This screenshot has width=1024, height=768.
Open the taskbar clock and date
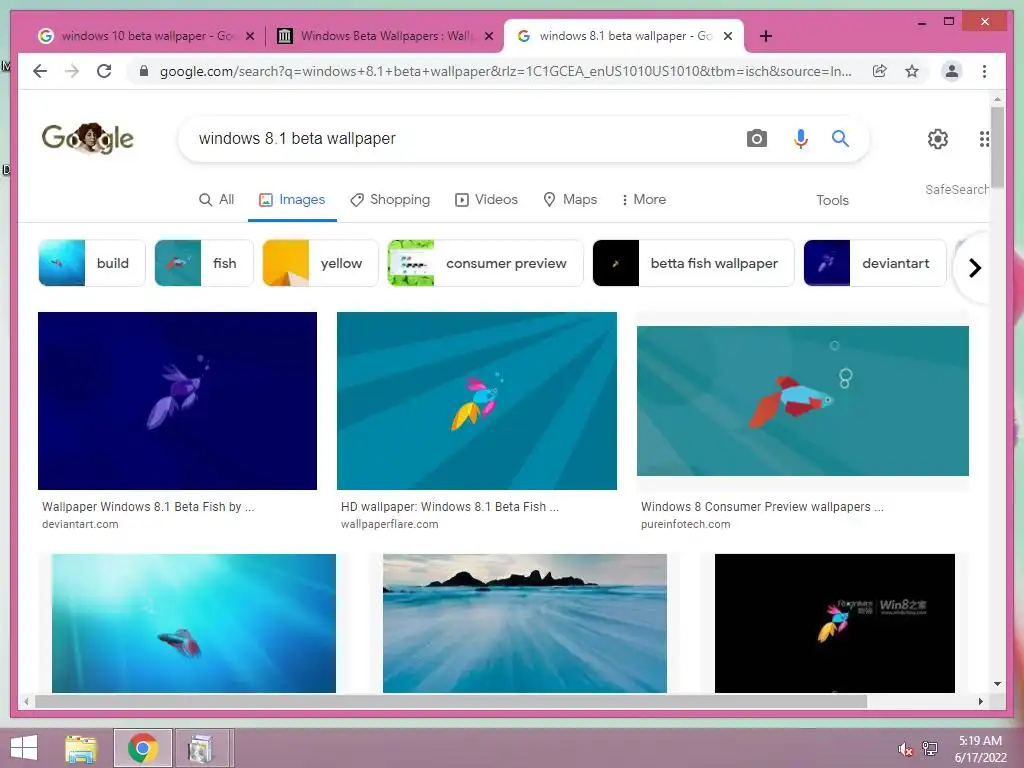coord(981,749)
